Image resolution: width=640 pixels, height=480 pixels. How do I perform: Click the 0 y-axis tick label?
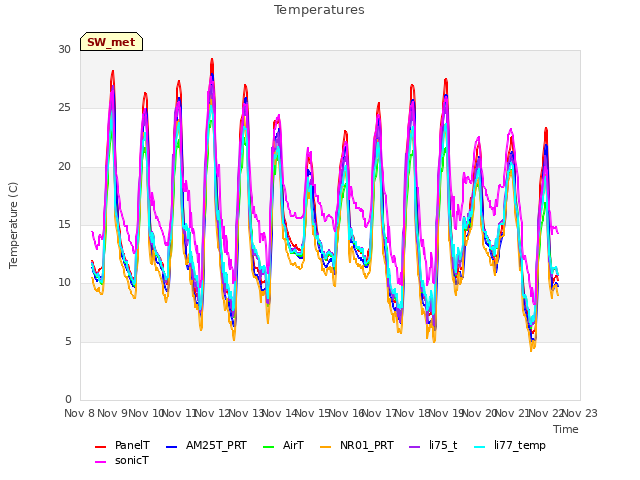pos(68,399)
